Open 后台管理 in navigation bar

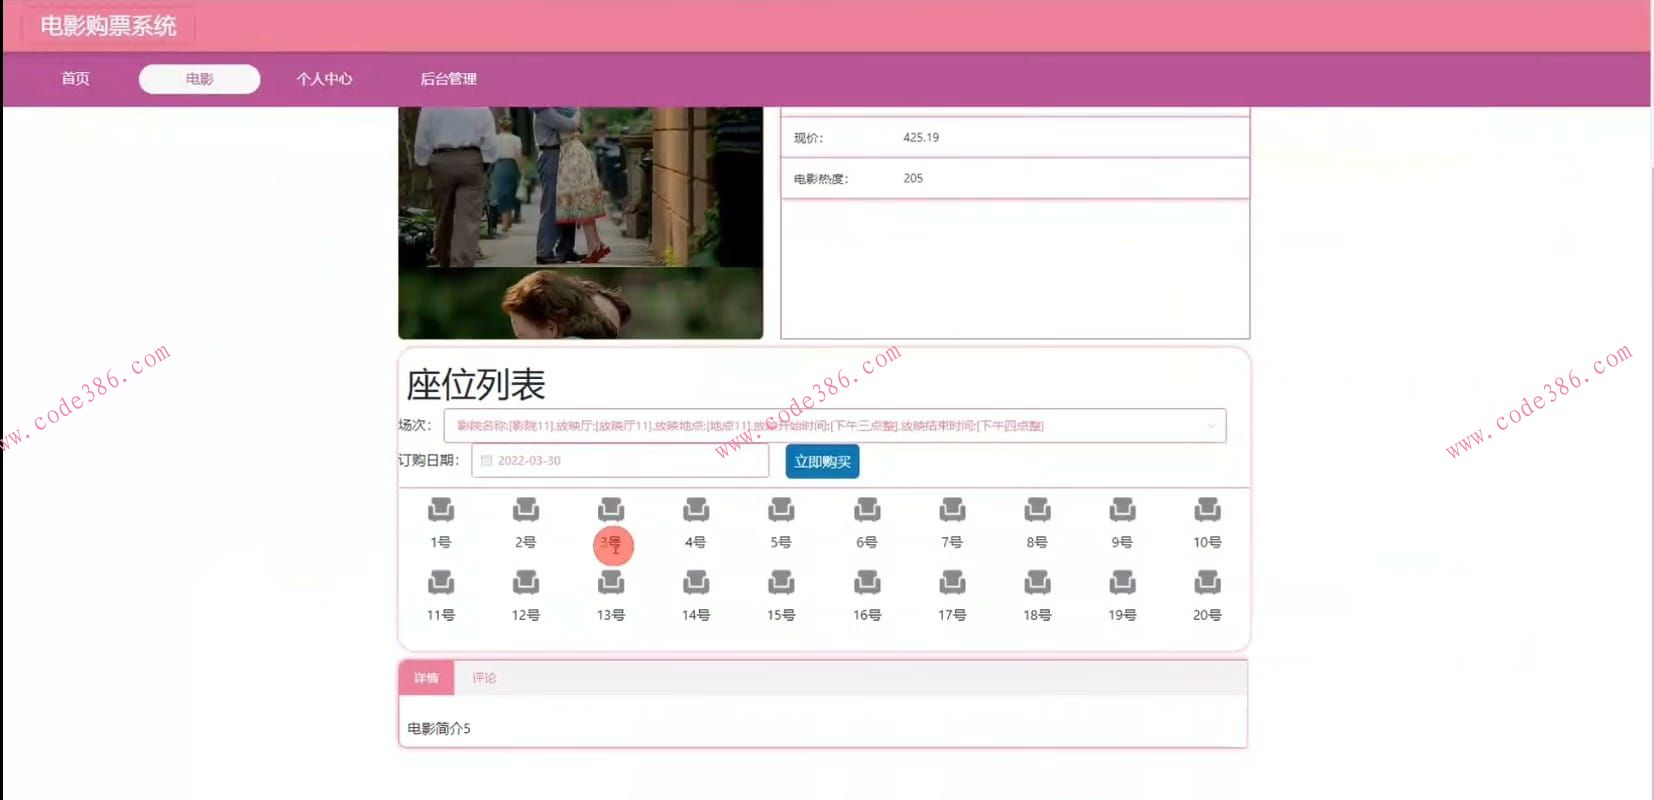[448, 79]
